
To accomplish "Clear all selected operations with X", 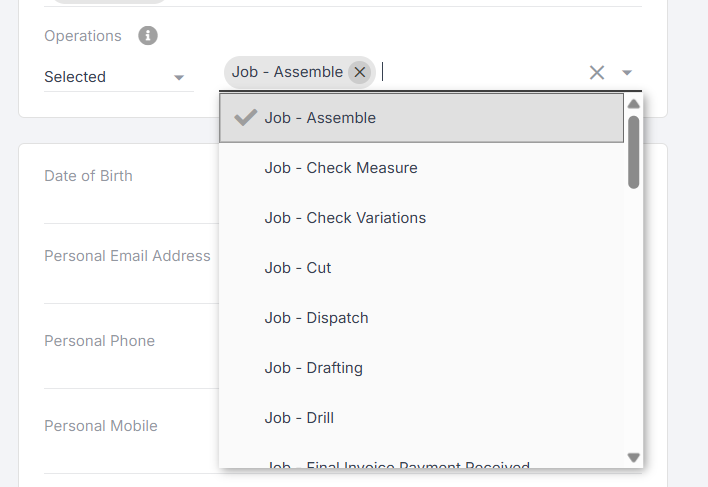I will pyautogui.click(x=597, y=72).
